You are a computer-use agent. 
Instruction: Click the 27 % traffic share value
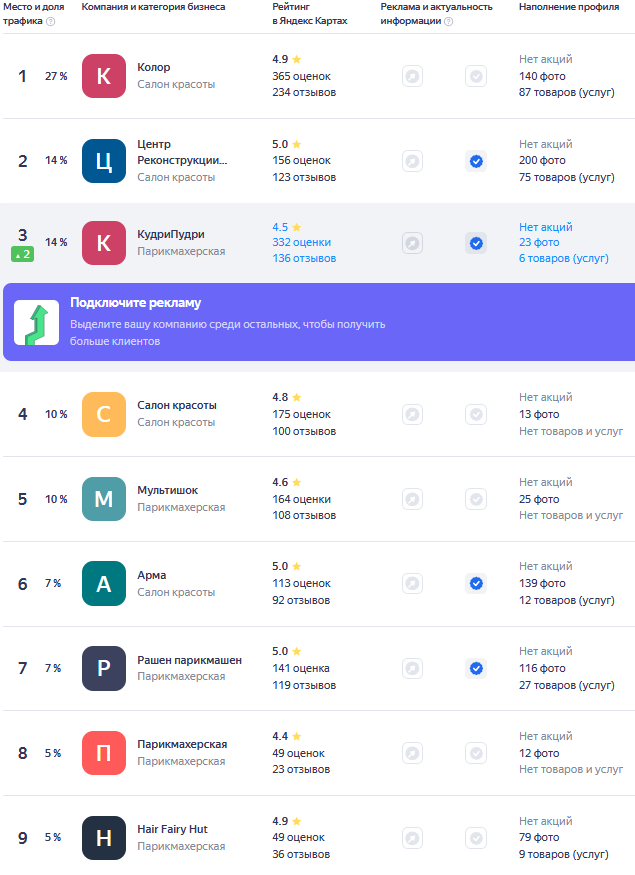[x=56, y=76]
